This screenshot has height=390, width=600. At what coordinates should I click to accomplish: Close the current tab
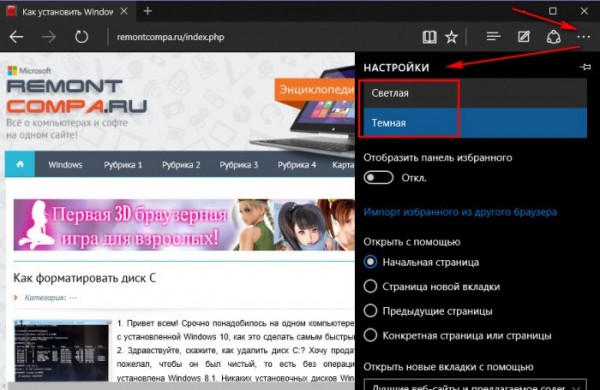point(124,11)
